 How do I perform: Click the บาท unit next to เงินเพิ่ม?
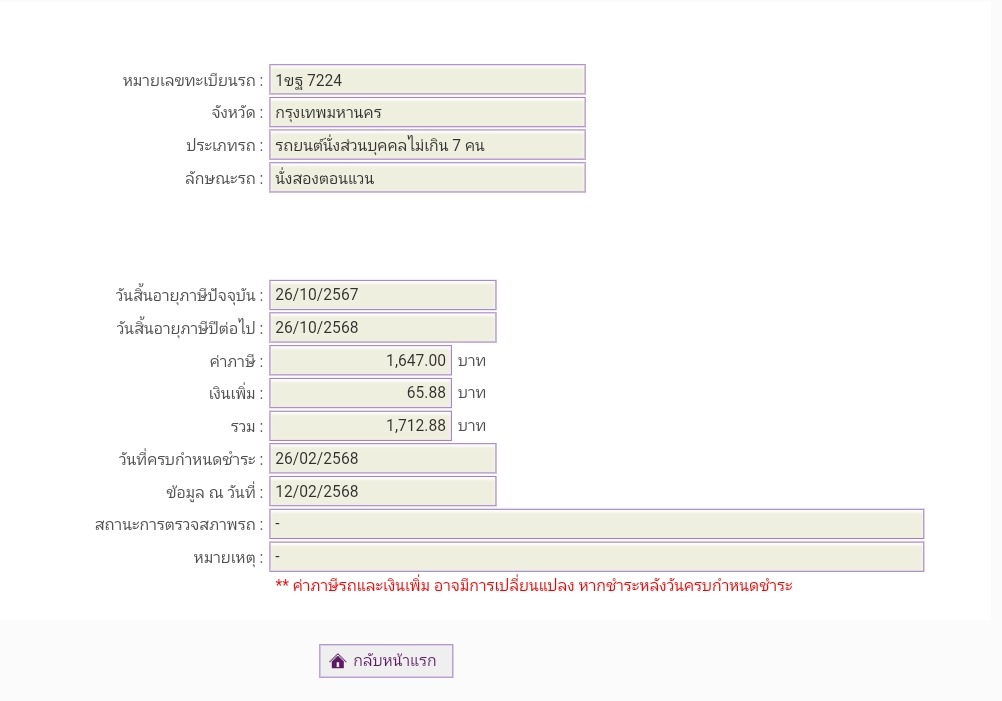point(472,393)
